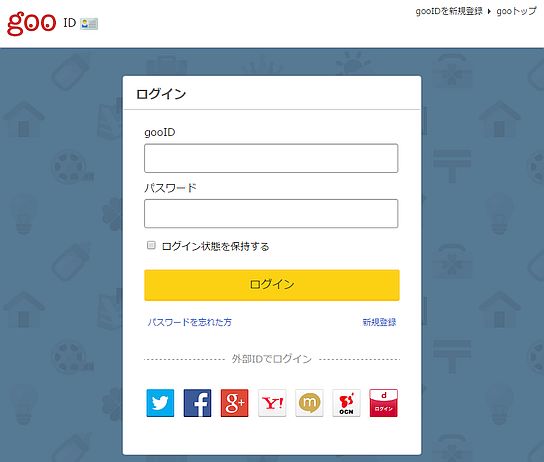
Task: Click the ID text next to goo logo
Action: [x=69, y=23]
